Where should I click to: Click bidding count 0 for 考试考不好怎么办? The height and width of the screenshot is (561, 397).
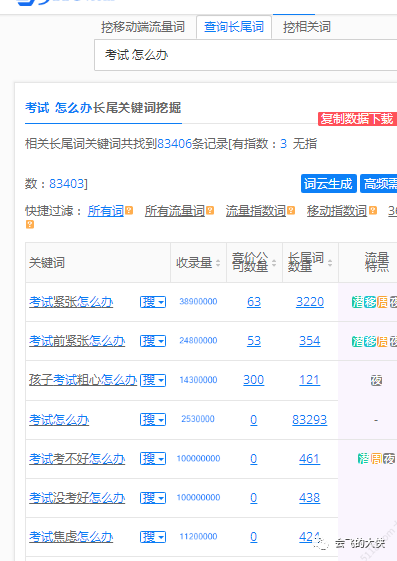[x=254, y=458]
